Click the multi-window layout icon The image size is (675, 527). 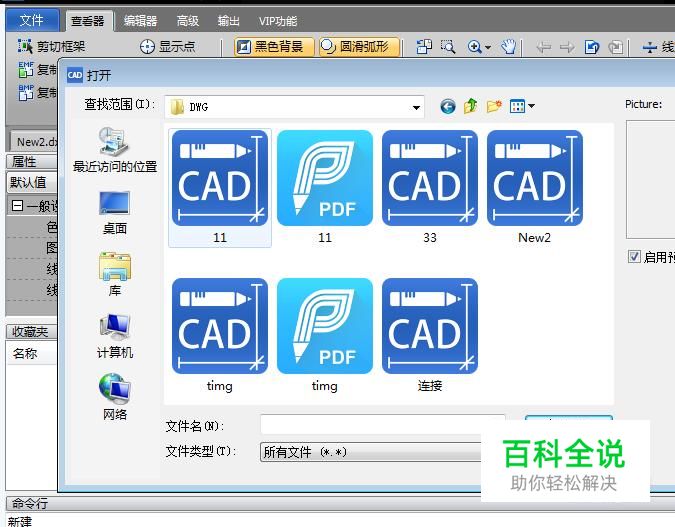pos(424,46)
